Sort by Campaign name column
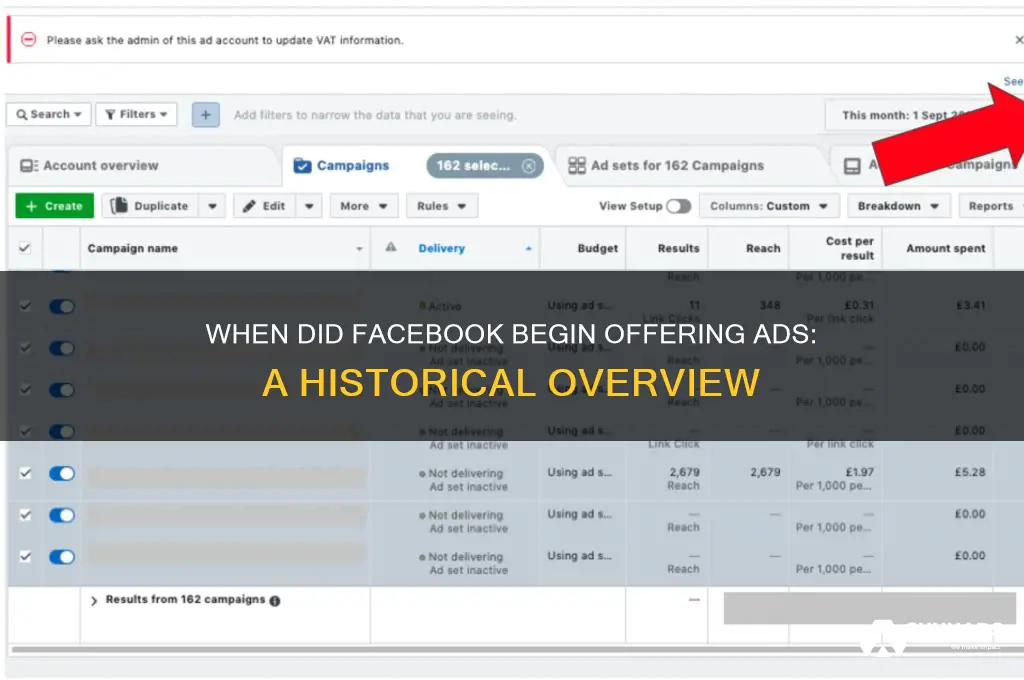 [x=225, y=248]
